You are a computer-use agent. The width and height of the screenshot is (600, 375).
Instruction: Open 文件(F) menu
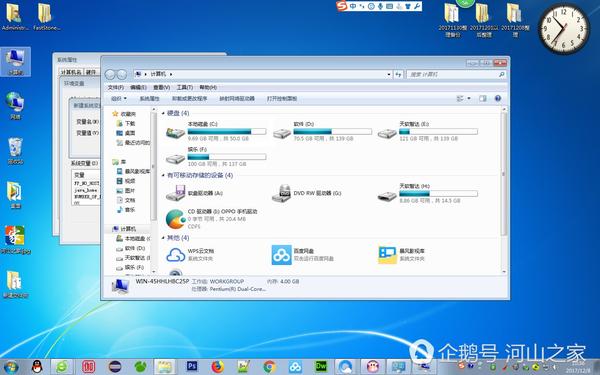click(x=116, y=87)
